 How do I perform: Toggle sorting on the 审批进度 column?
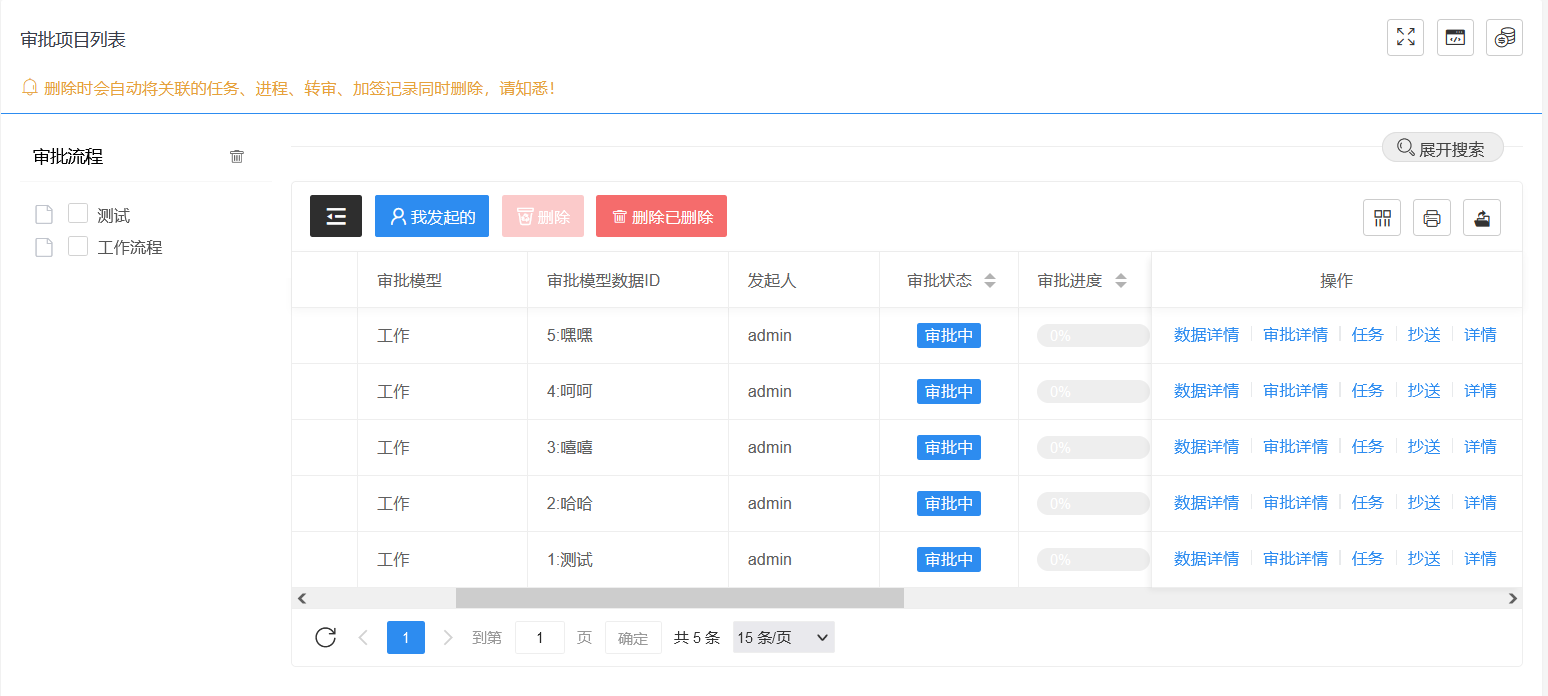point(1121,280)
